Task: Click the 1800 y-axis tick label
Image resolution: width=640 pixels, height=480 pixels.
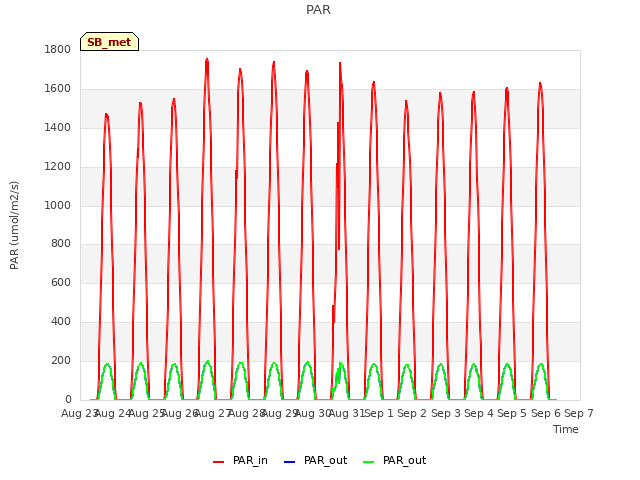Action: tap(58, 50)
